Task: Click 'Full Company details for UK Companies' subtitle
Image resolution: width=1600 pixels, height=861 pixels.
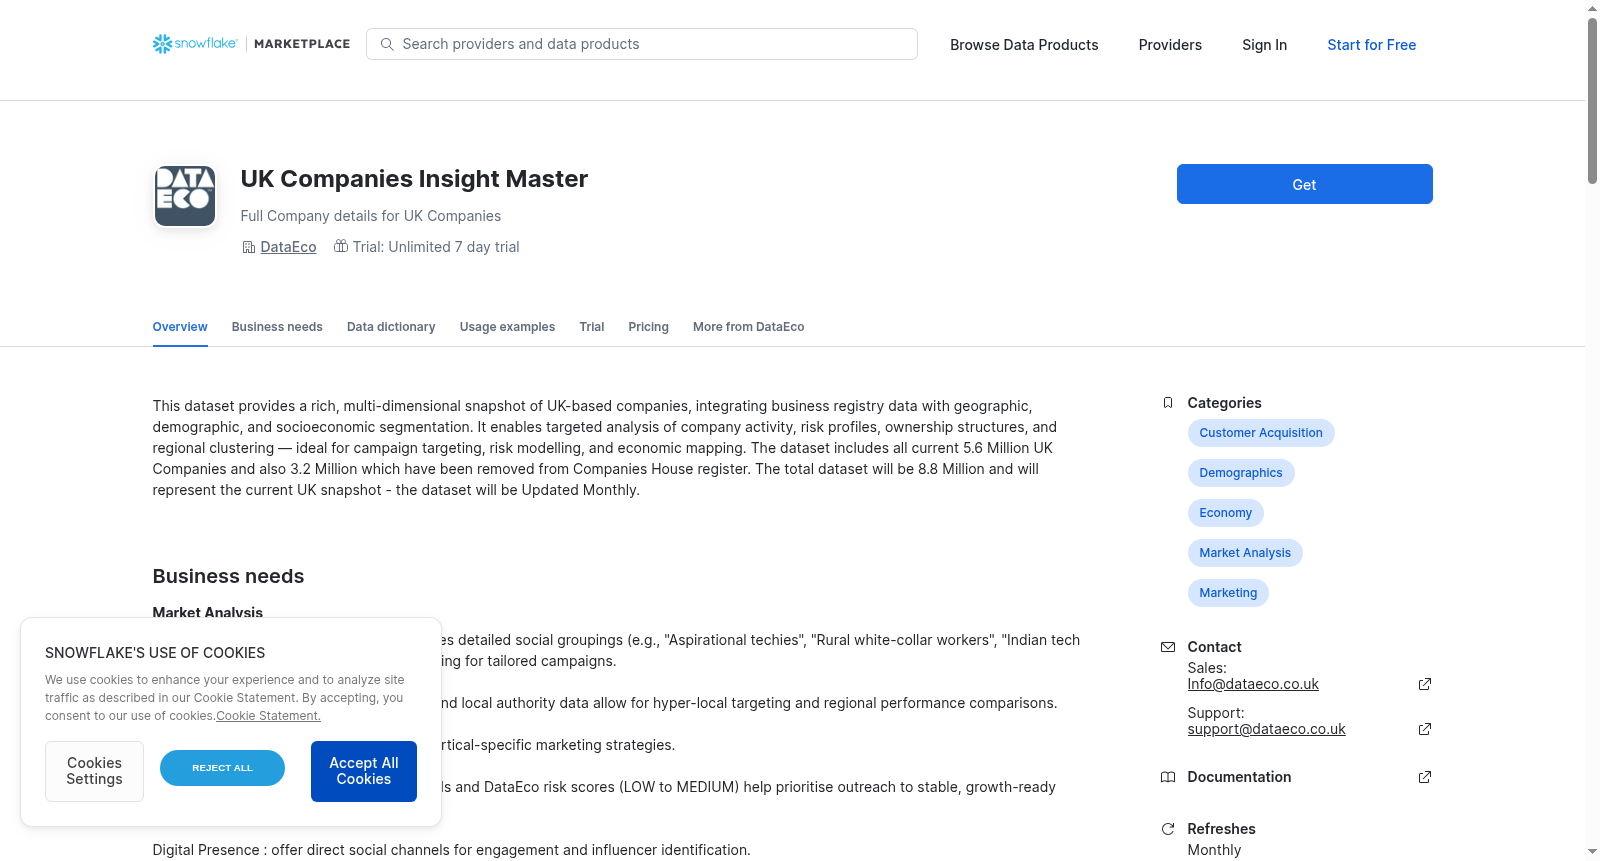Action: [x=371, y=216]
